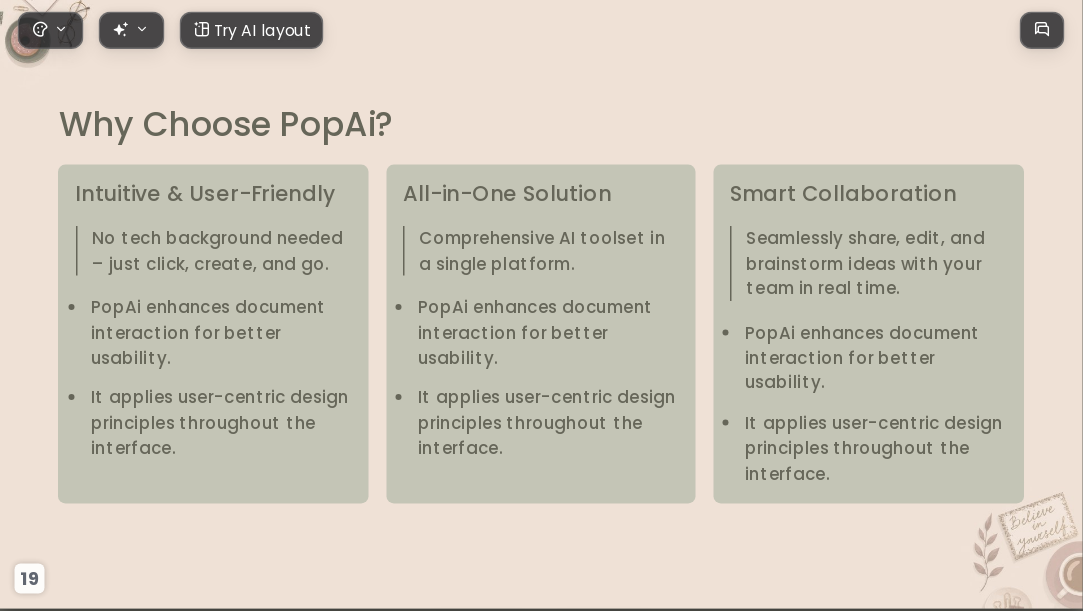Click the 'PopAi enhances document' bullet in the Smart Collaboration card
The image size is (1083, 611).
click(x=861, y=357)
